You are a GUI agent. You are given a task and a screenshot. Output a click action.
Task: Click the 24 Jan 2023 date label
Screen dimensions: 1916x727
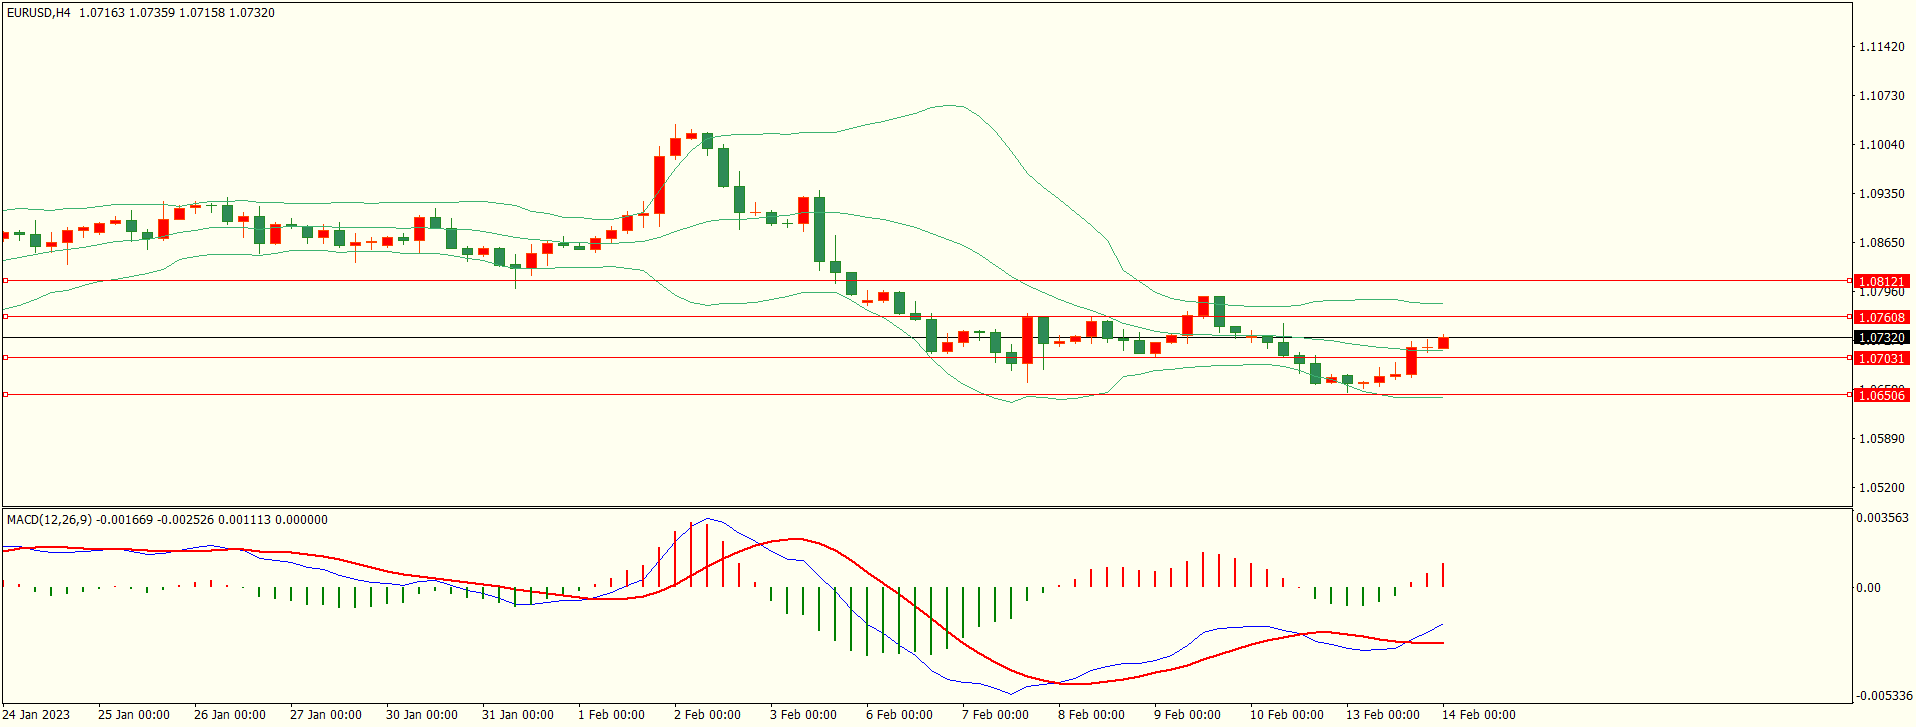click(x=36, y=714)
